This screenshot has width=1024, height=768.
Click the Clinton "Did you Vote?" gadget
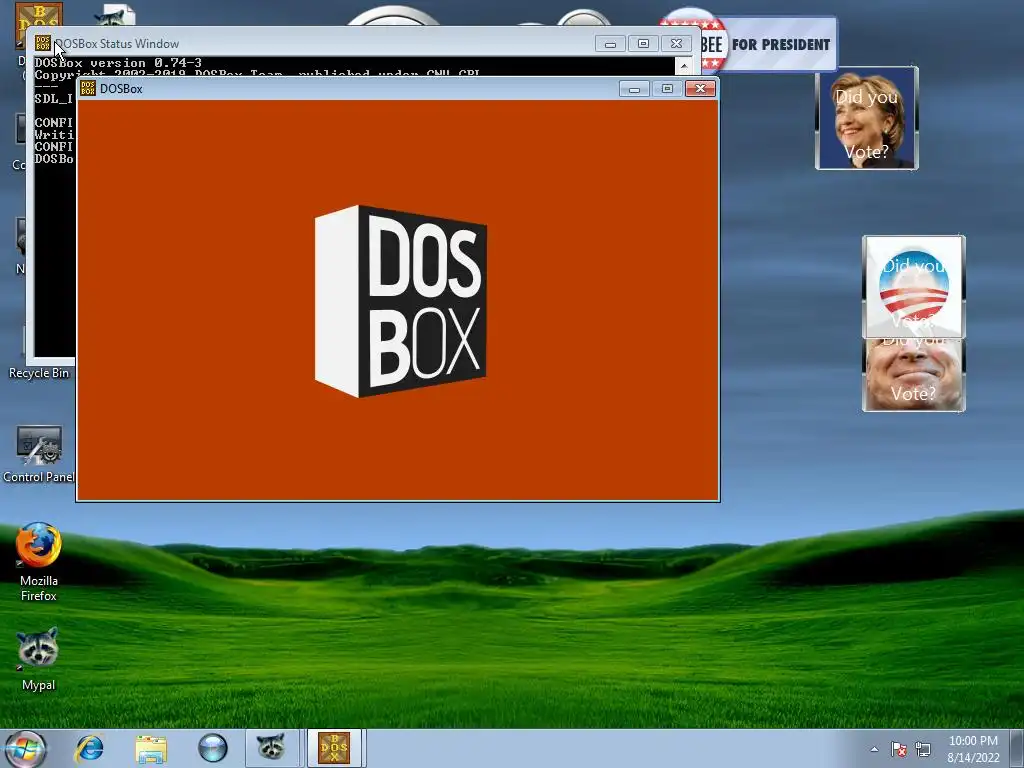[867, 118]
